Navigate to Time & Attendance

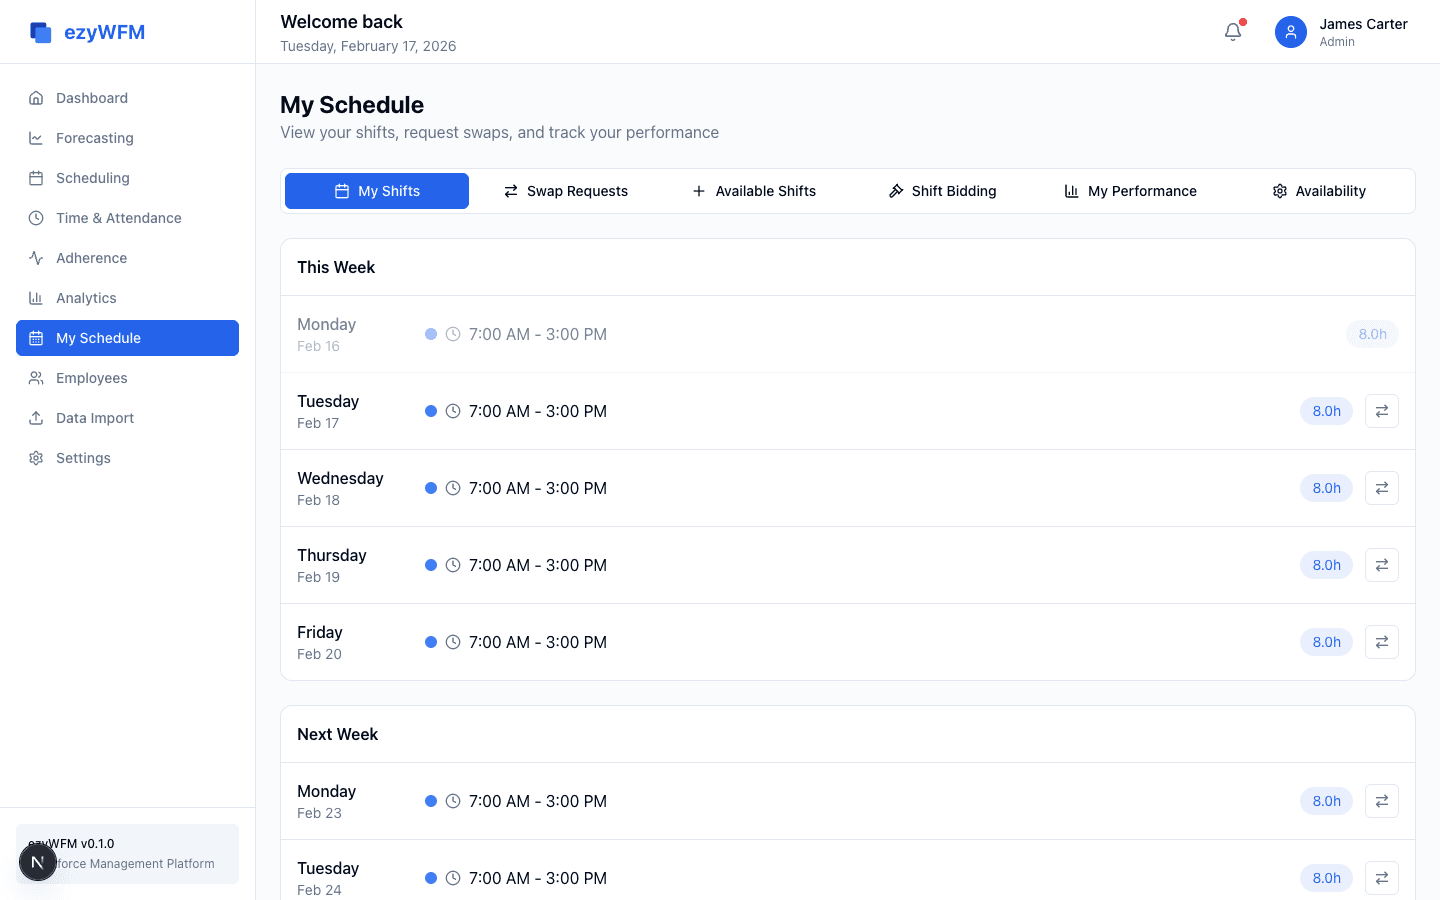[x=118, y=218]
